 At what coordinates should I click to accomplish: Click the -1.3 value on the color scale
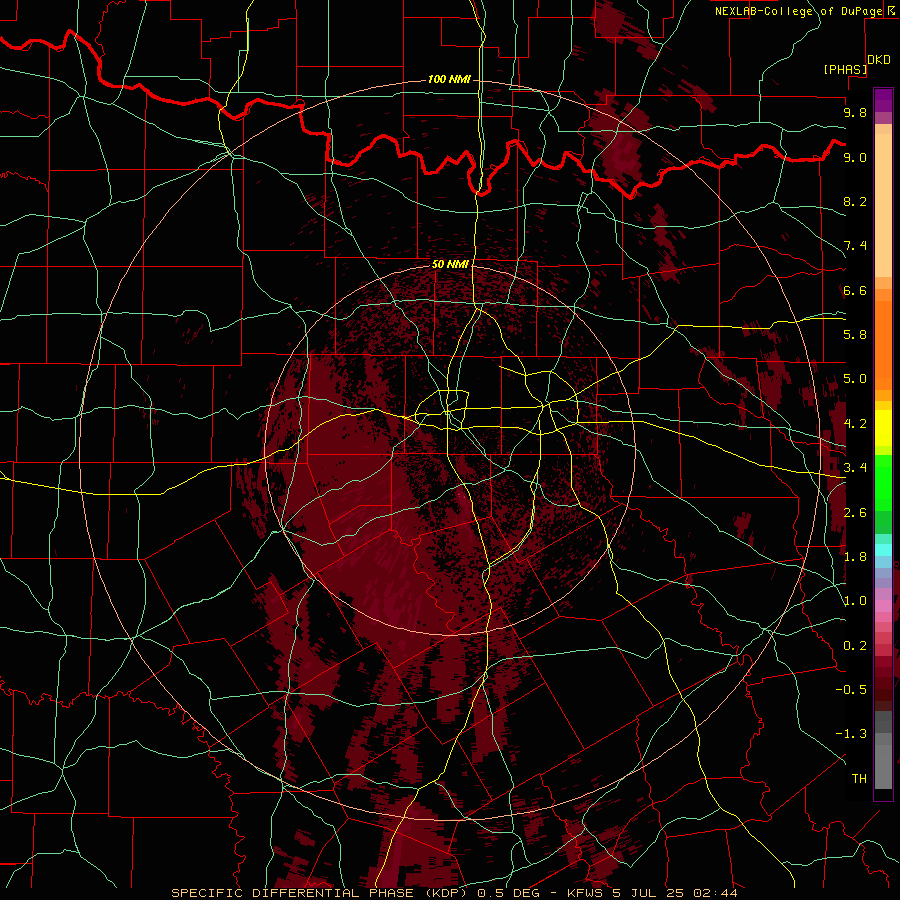851,734
